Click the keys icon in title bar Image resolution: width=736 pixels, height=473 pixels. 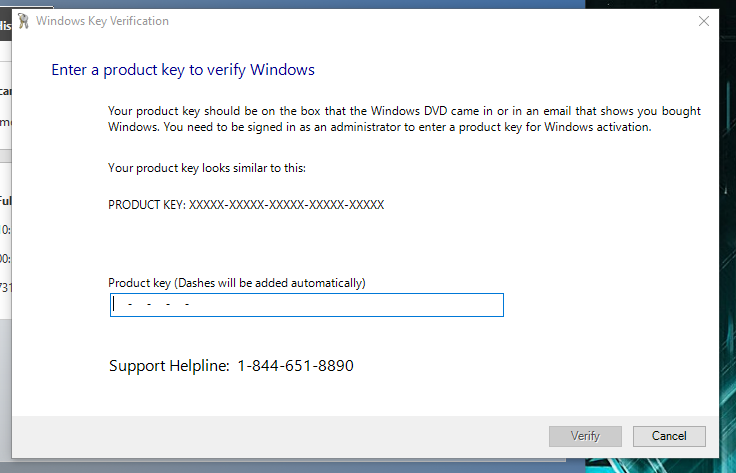23,21
